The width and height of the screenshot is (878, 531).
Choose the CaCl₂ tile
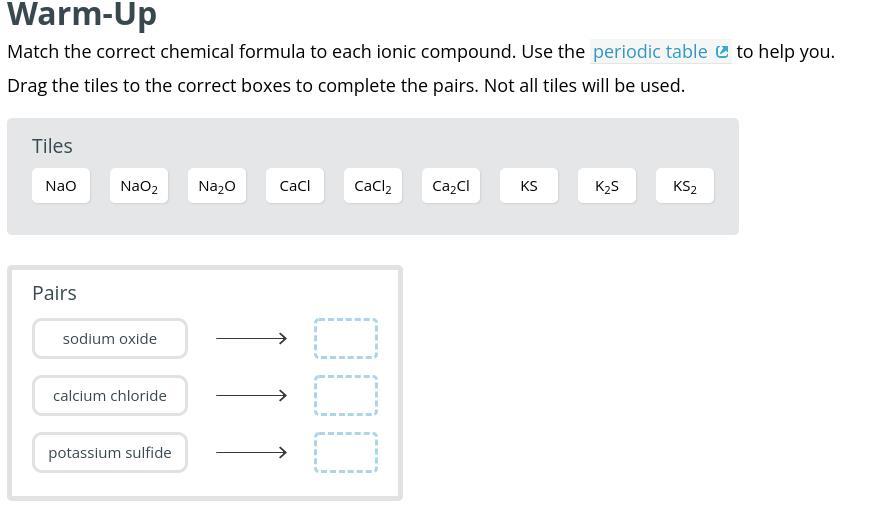(x=373, y=186)
